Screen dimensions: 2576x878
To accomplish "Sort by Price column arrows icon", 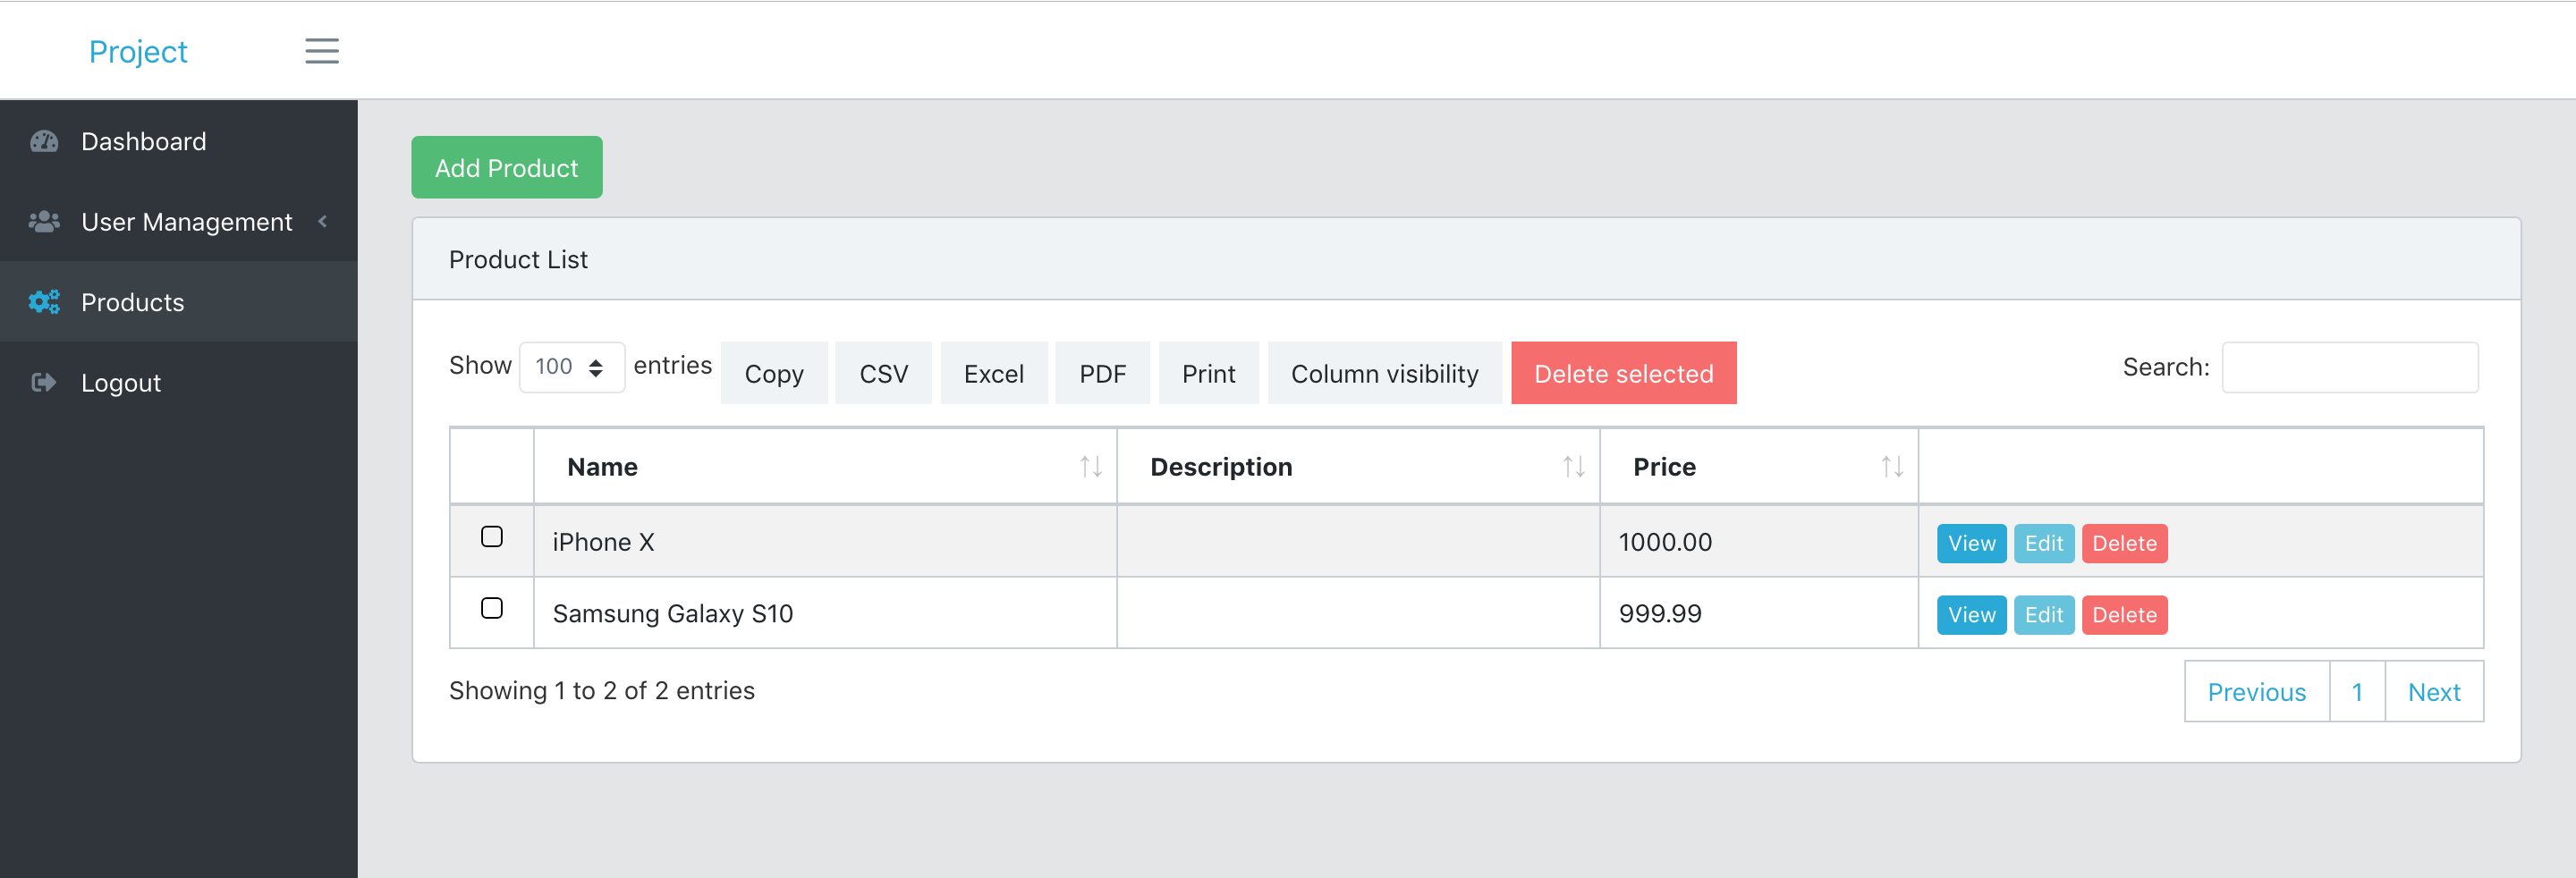I will pos(1891,467).
